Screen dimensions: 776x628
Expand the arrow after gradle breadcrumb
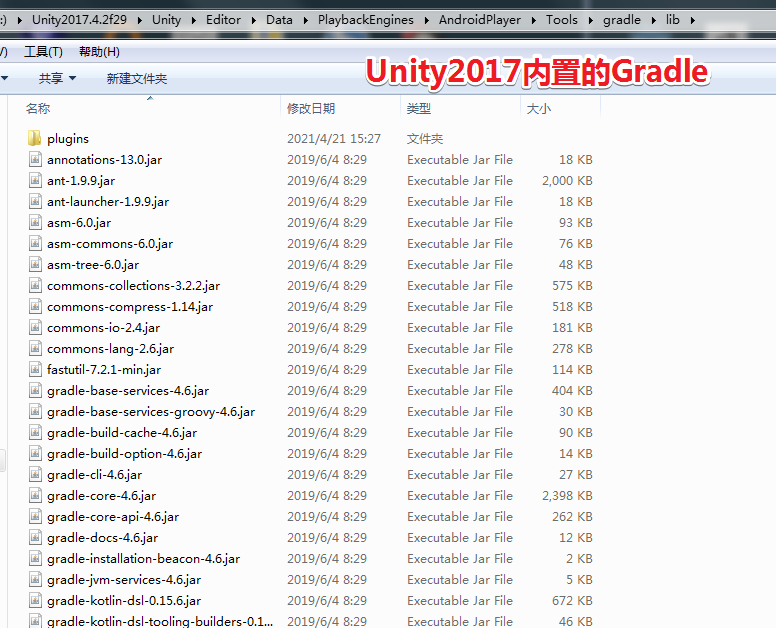coord(653,20)
